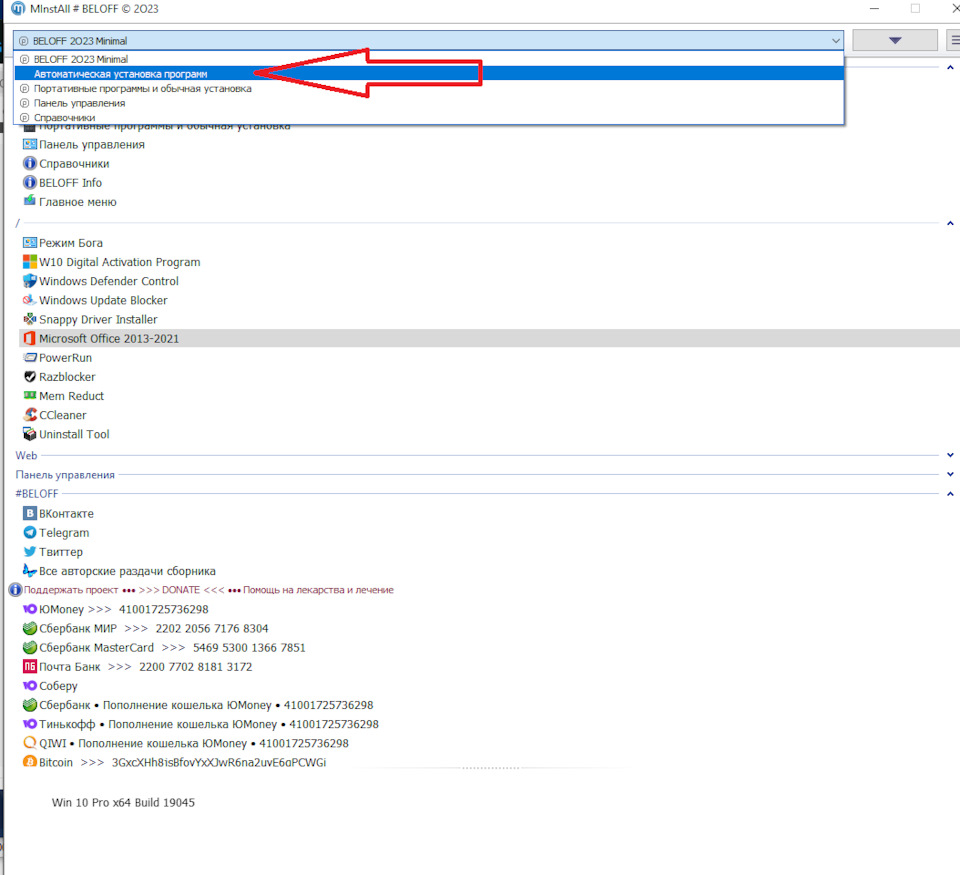The width and height of the screenshot is (960, 875).
Task: Click the Сбербанк MasterCard 5469 5300 1366 7851 row
Action: coord(171,647)
